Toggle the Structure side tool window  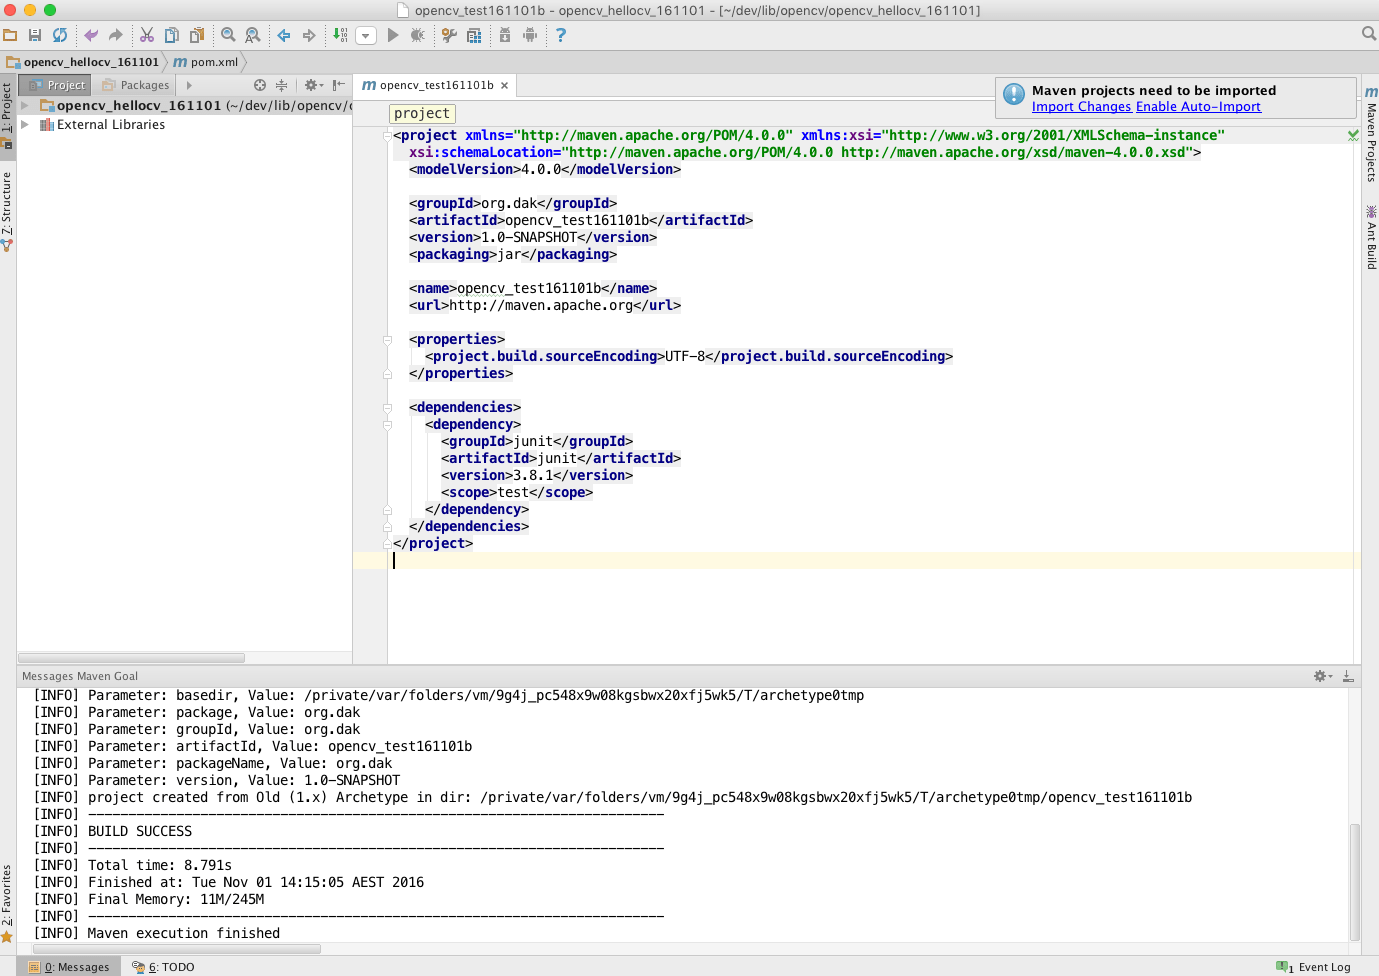pos(7,210)
